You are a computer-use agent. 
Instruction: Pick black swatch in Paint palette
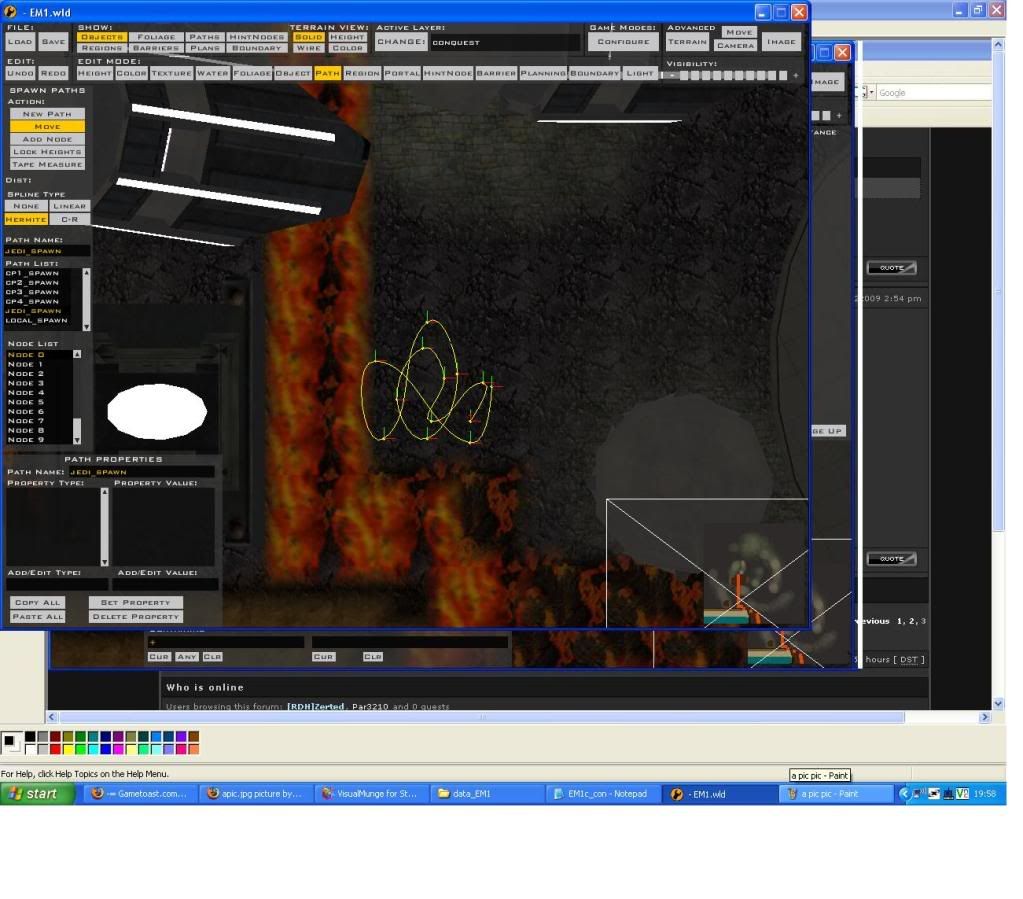point(30,737)
